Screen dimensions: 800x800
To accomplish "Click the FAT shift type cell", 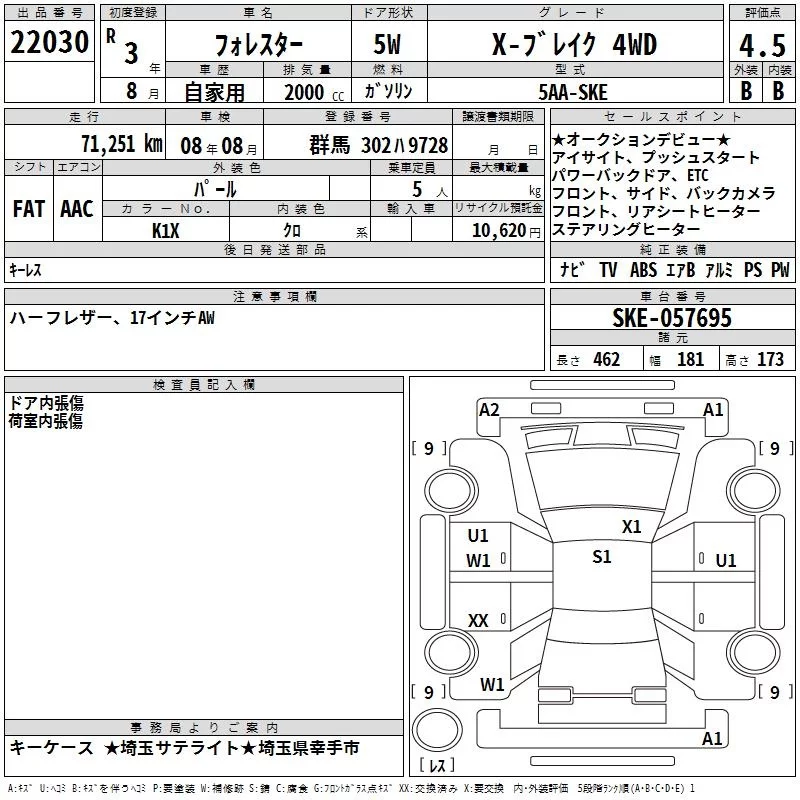I will 28,209.
